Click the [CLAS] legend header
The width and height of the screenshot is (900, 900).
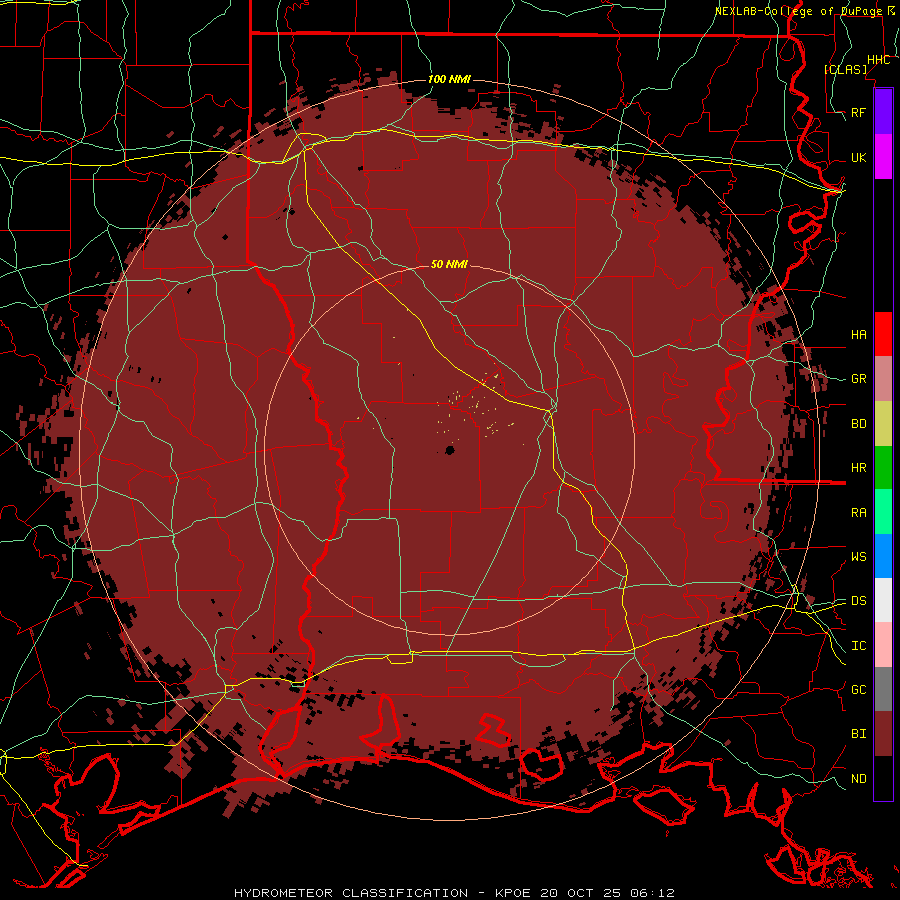pos(845,69)
